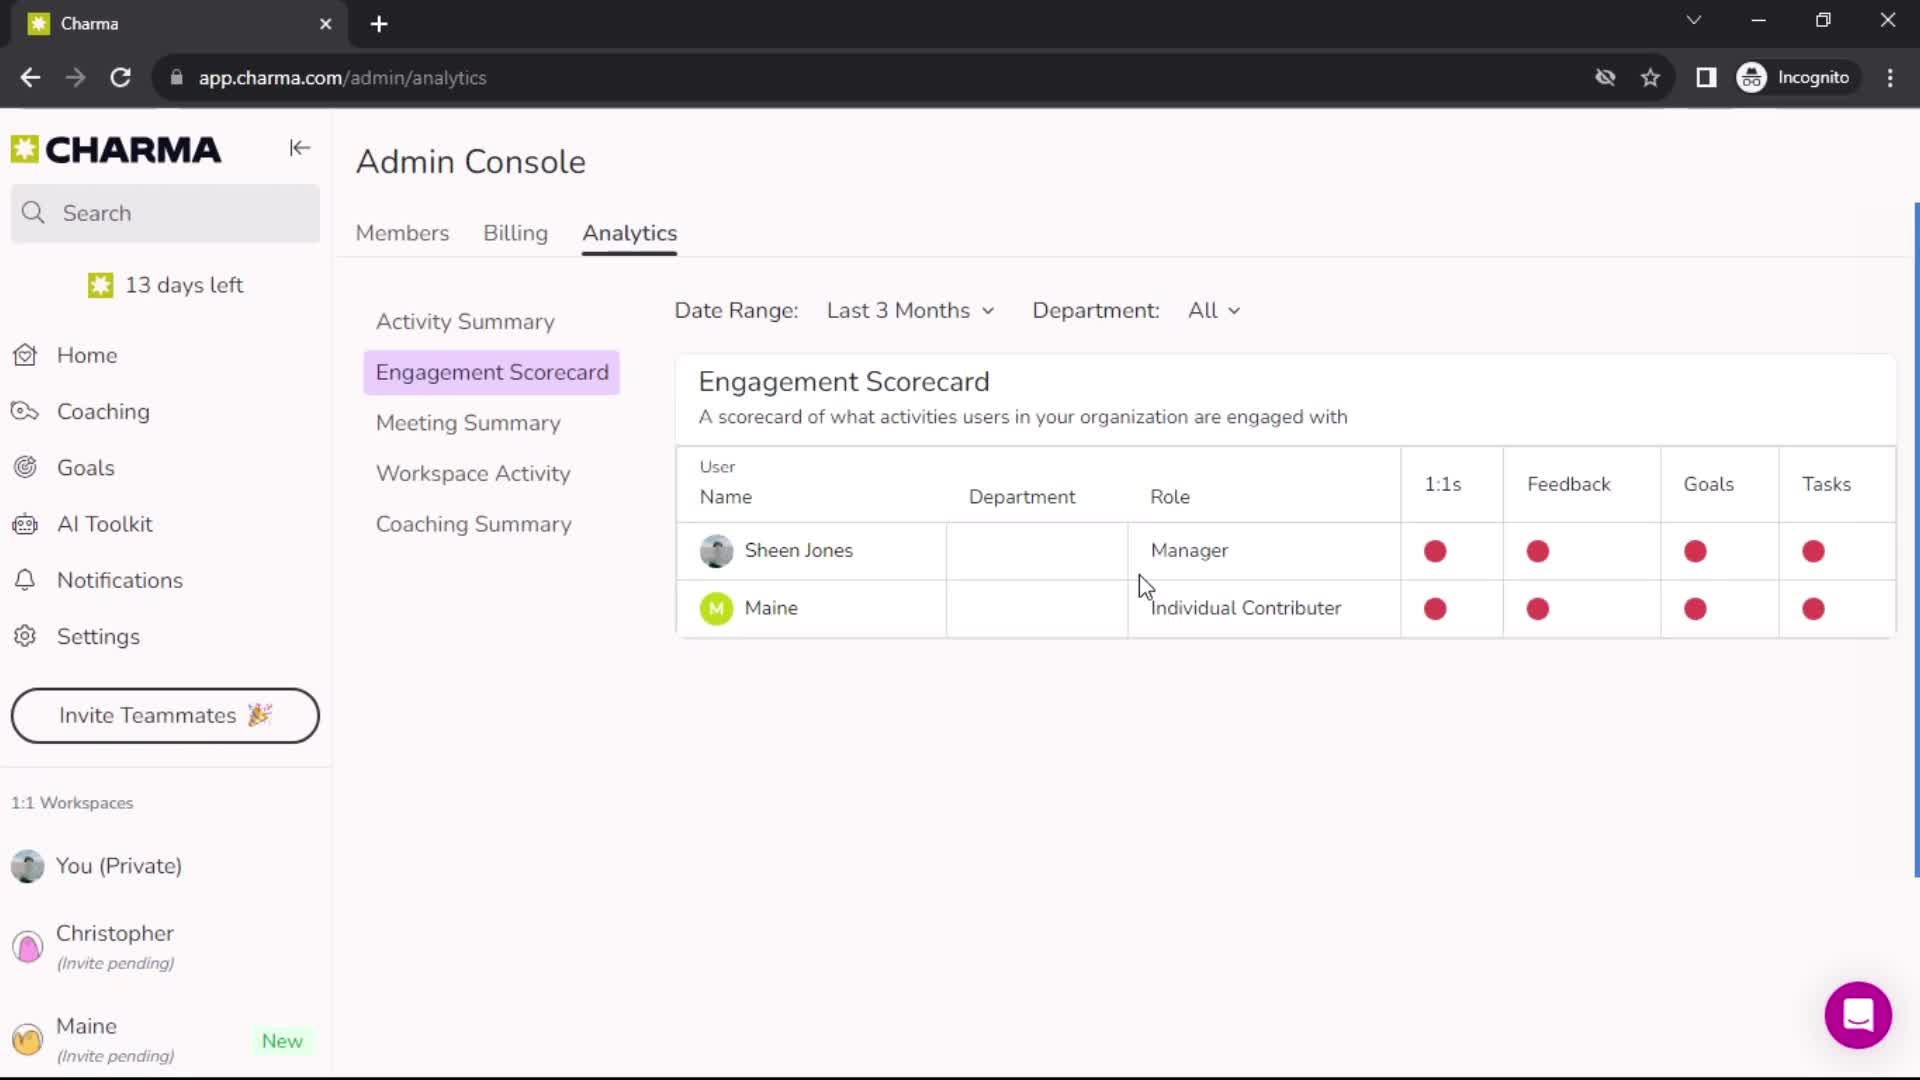Click the Members tab in Admin Console
Image resolution: width=1920 pixels, height=1080 pixels.
coord(402,233)
